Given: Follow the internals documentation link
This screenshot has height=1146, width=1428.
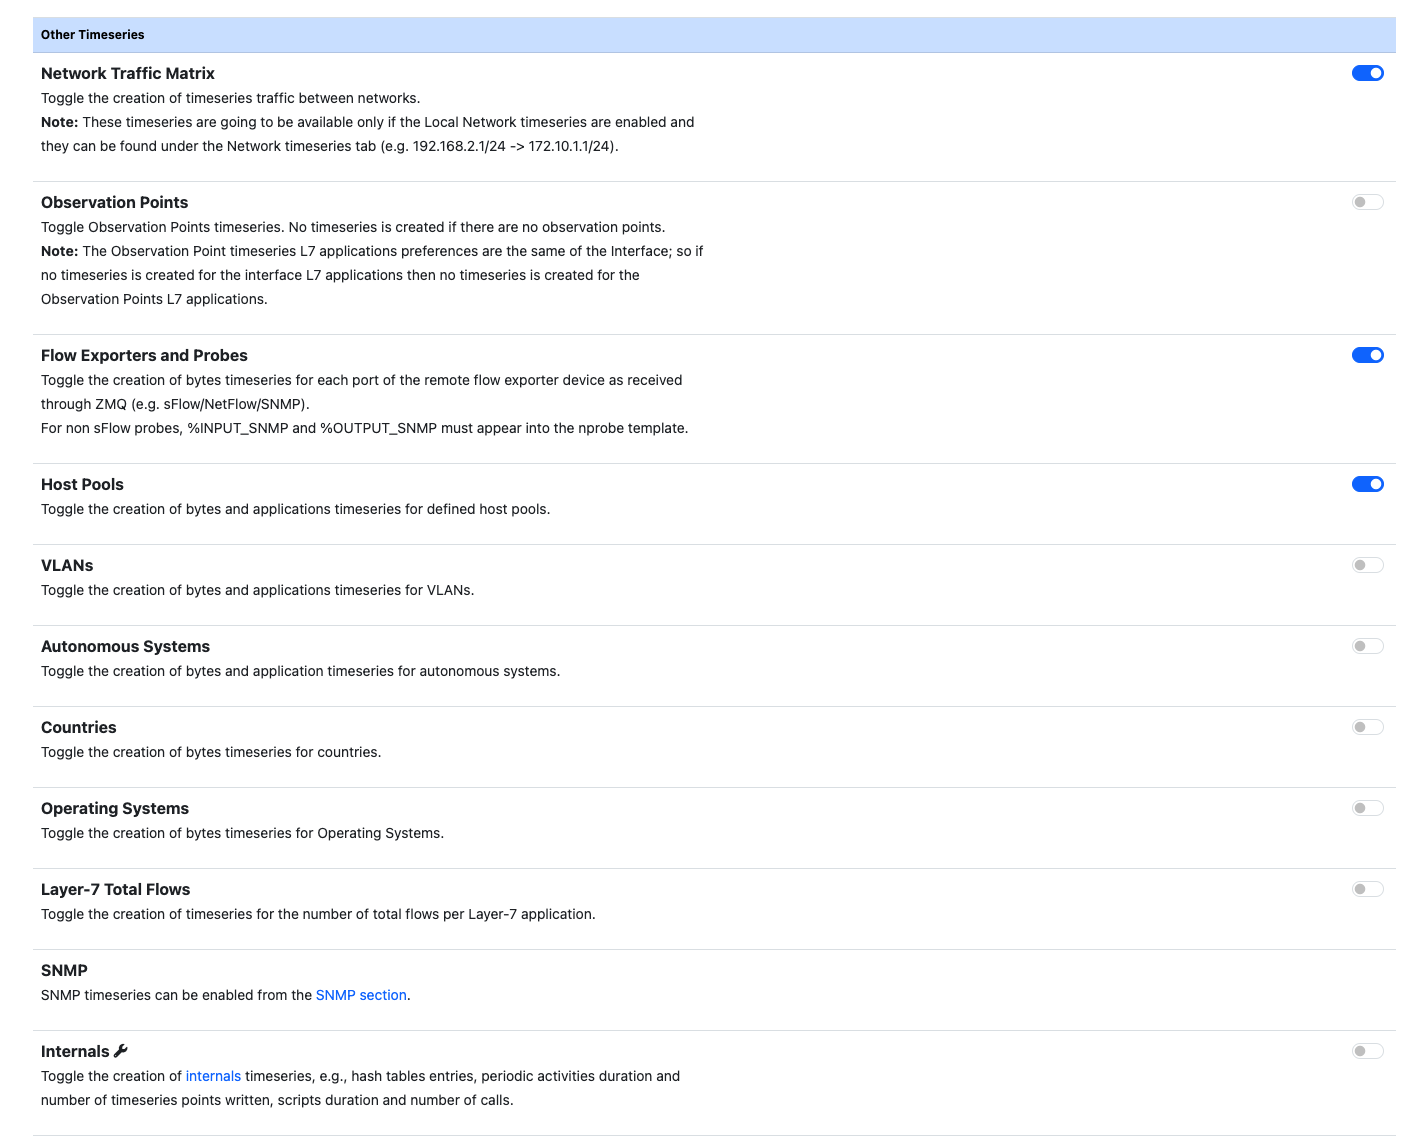Looking at the screenshot, I should pos(213,1076).
